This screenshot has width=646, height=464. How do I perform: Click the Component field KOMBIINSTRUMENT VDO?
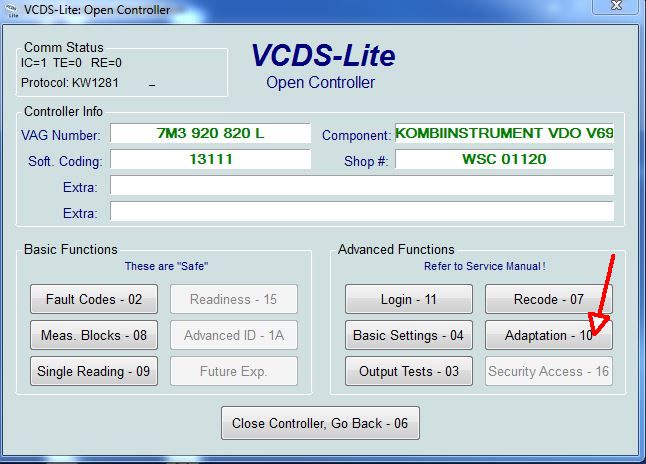click(x=504, y=133)
